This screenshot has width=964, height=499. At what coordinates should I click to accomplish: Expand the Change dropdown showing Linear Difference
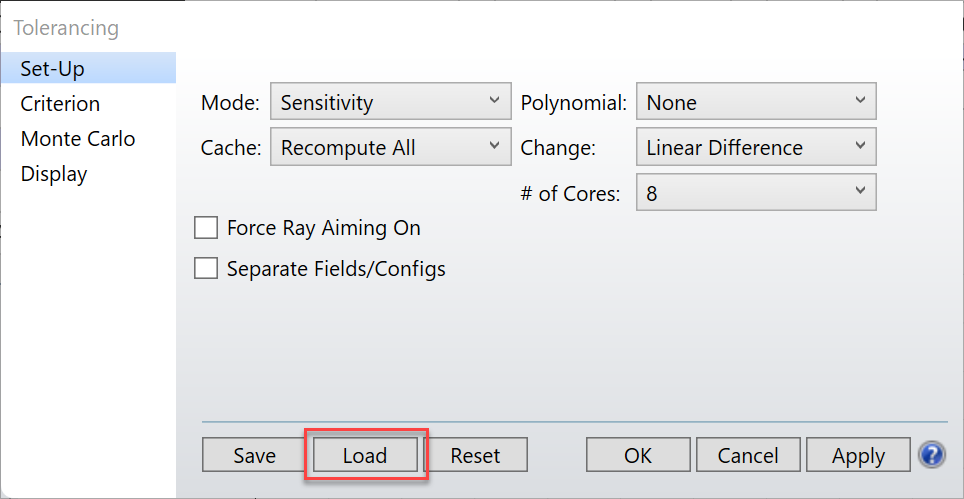coord(756,147)
